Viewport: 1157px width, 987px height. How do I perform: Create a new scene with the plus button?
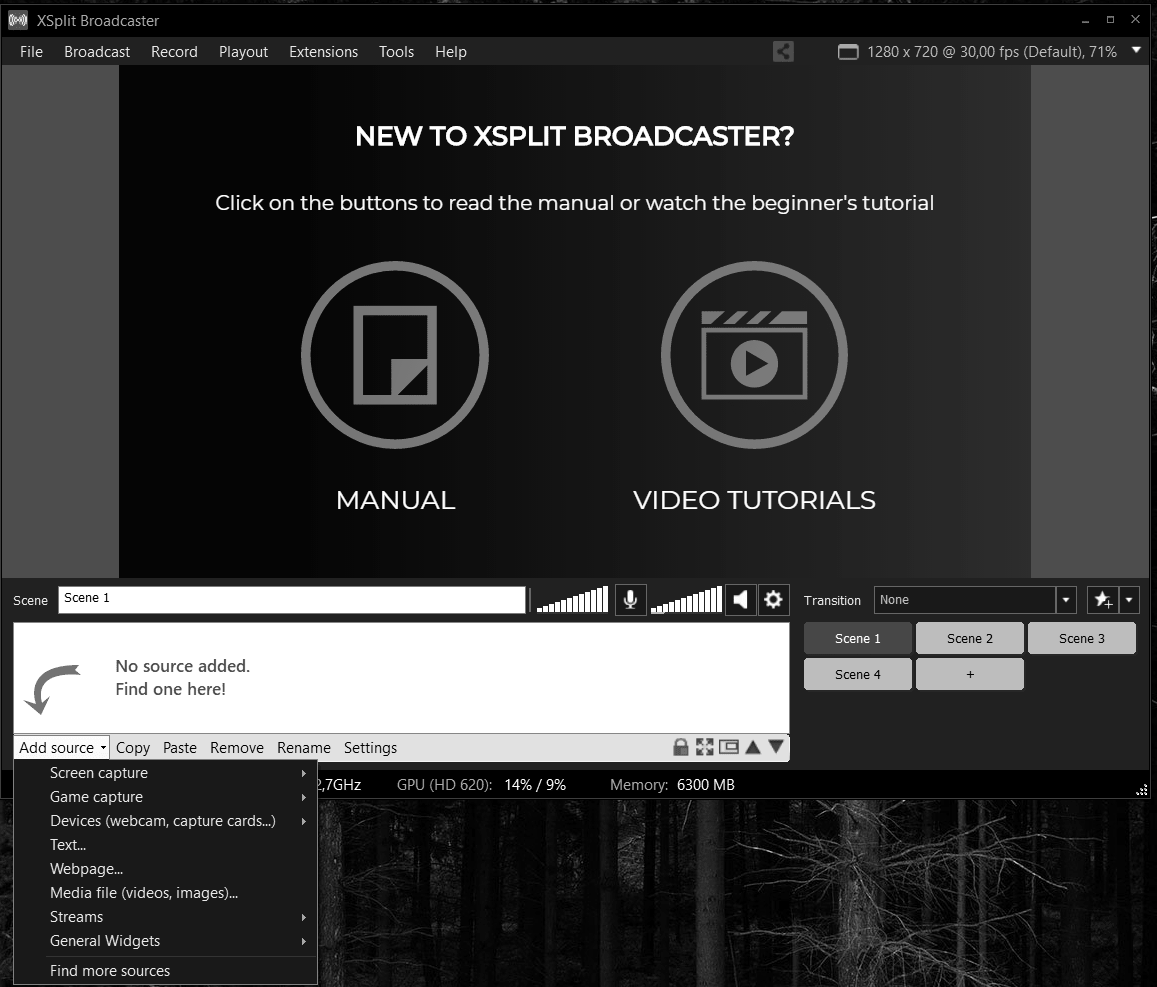tap(969, 673)
